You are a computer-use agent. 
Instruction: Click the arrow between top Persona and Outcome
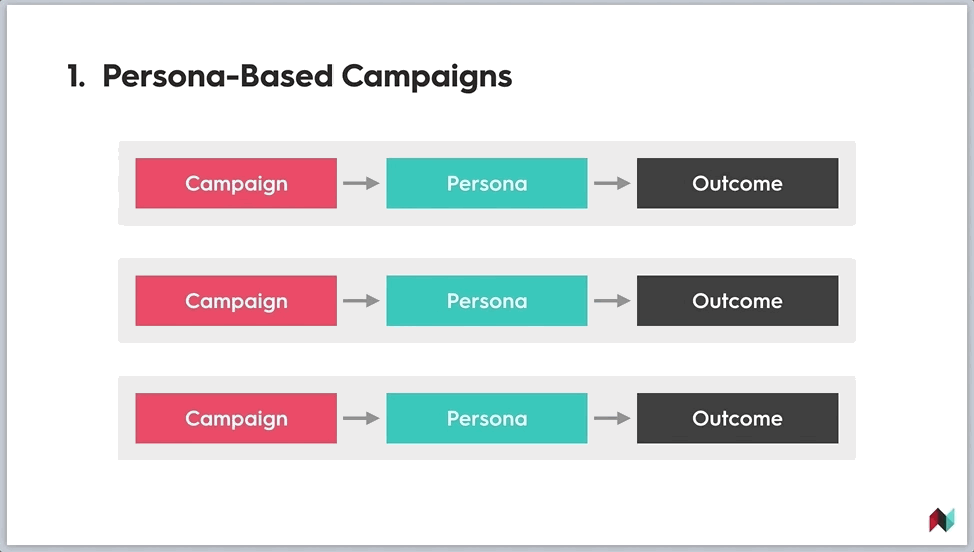point(612,183)
